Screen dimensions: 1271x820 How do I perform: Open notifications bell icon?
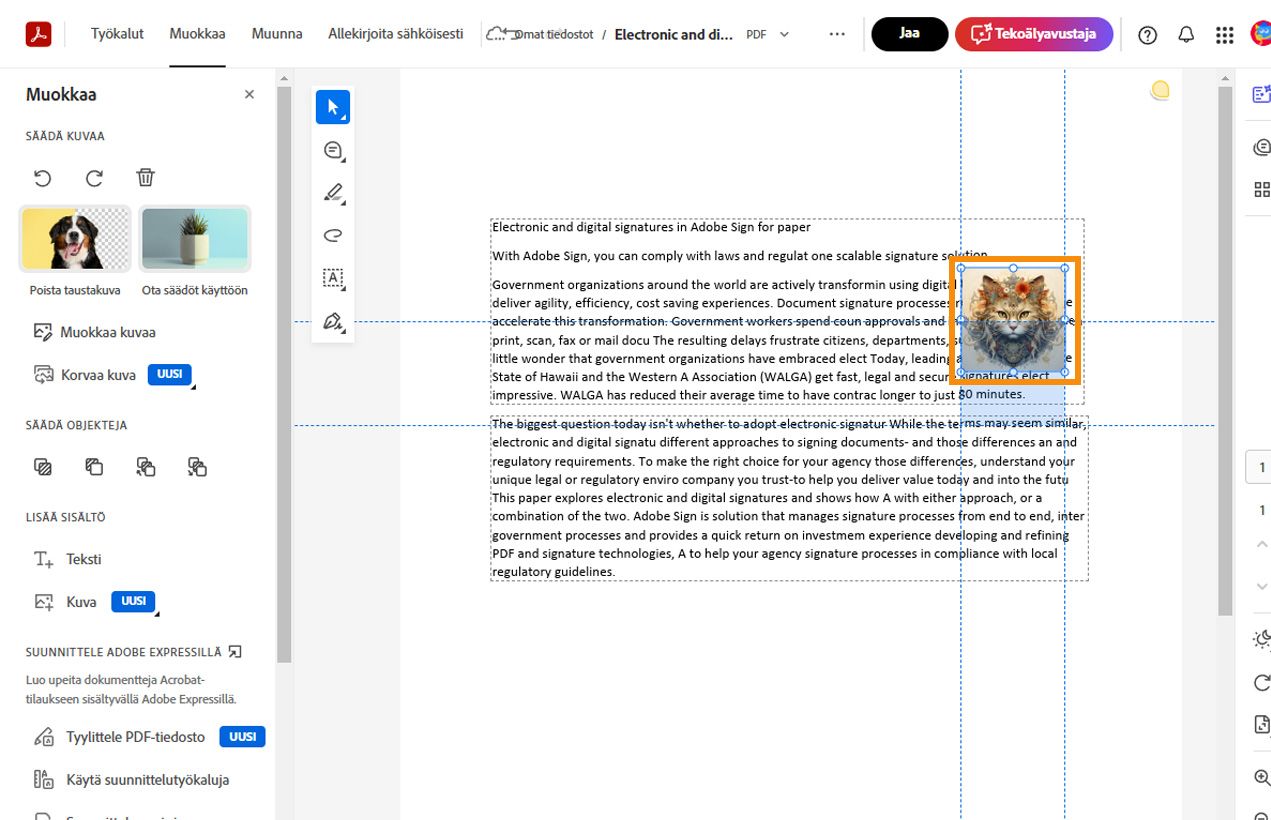coord(1186,35)
